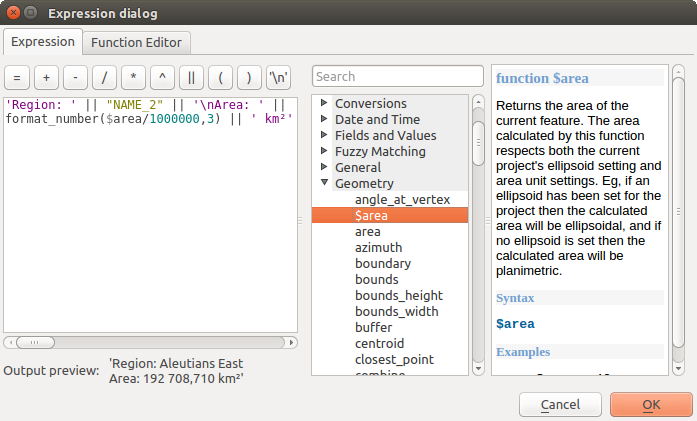
Task: Expand the Conversions function group
Action: (323, 104)
